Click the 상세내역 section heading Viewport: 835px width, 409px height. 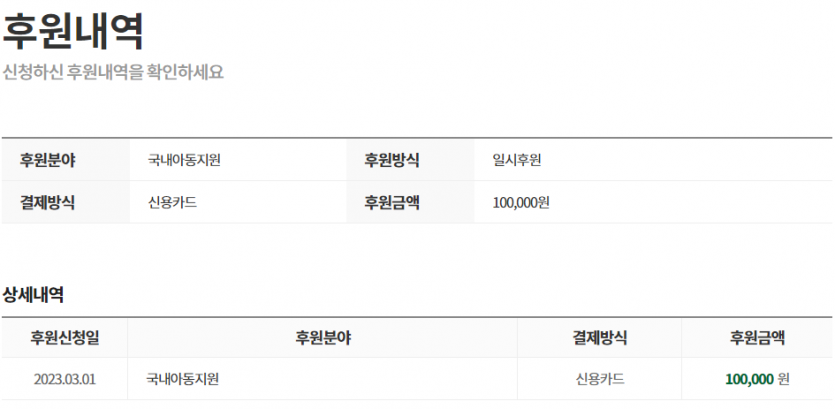[34, 295]
